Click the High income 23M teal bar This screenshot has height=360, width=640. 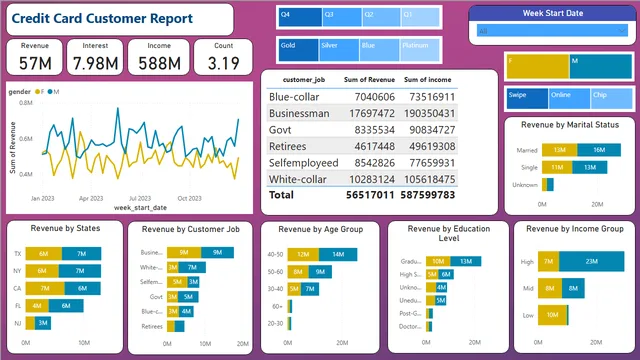[x=591, y=262]
